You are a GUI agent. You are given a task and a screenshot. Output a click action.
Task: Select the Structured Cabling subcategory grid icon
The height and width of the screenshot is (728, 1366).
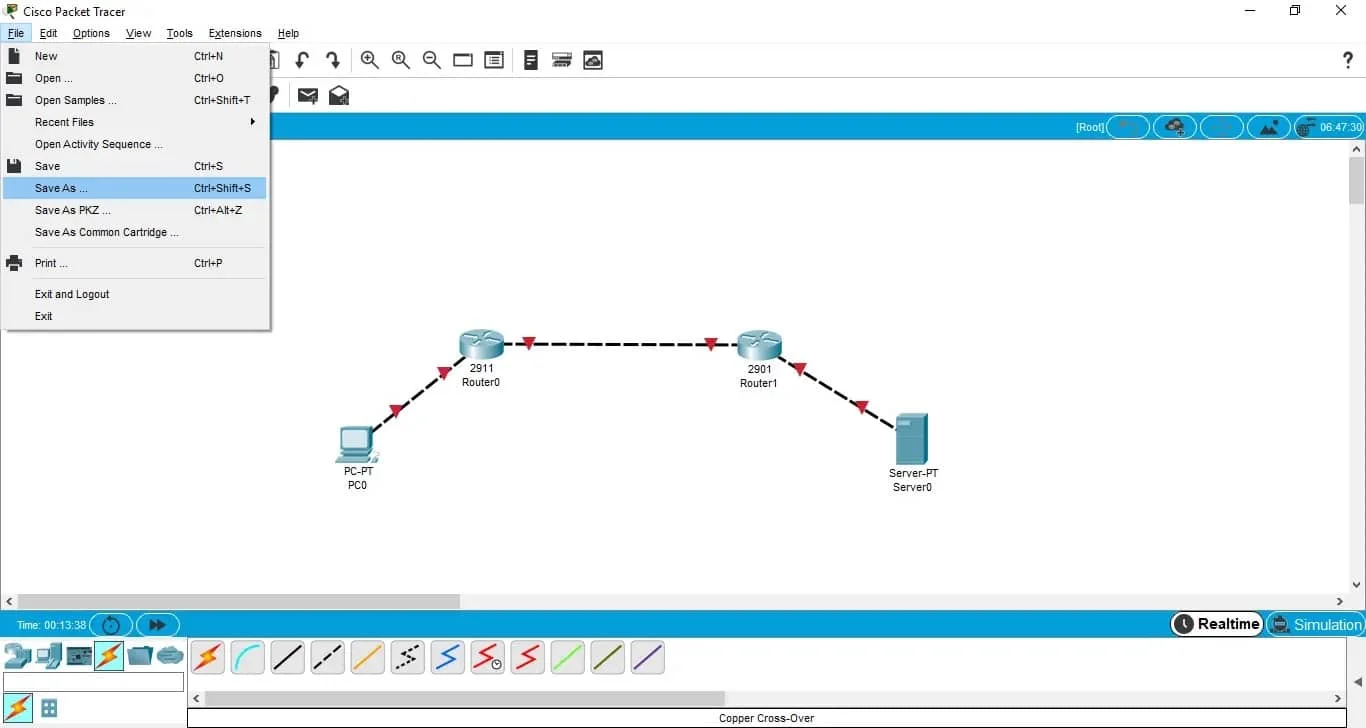pos(49,708)
